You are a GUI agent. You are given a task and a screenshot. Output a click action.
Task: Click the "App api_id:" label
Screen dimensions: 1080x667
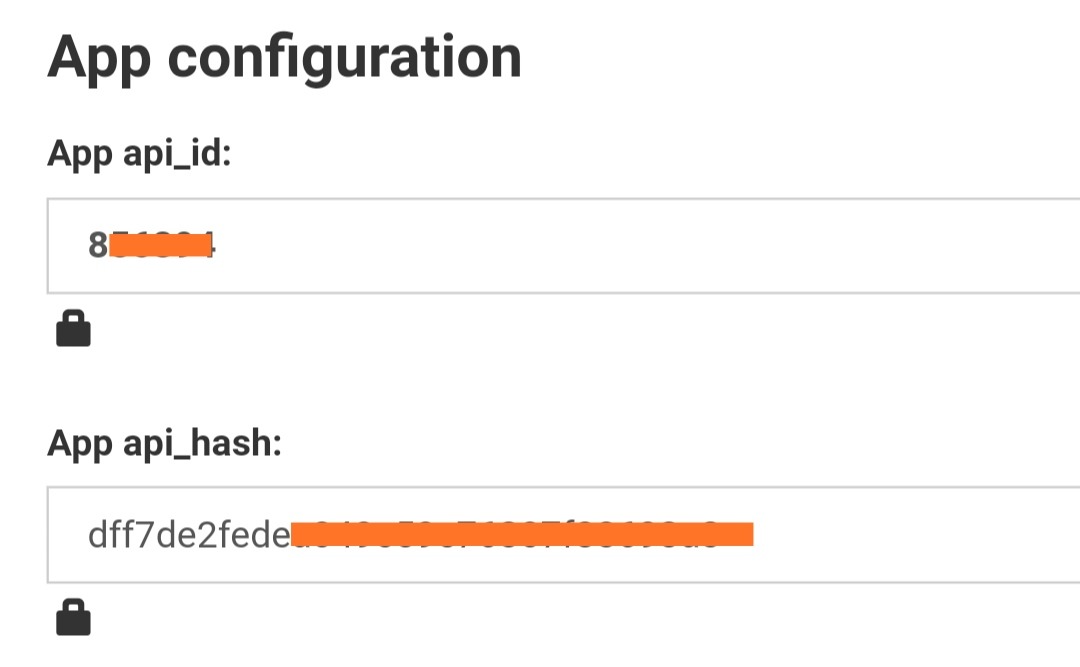tap(139, 155)
